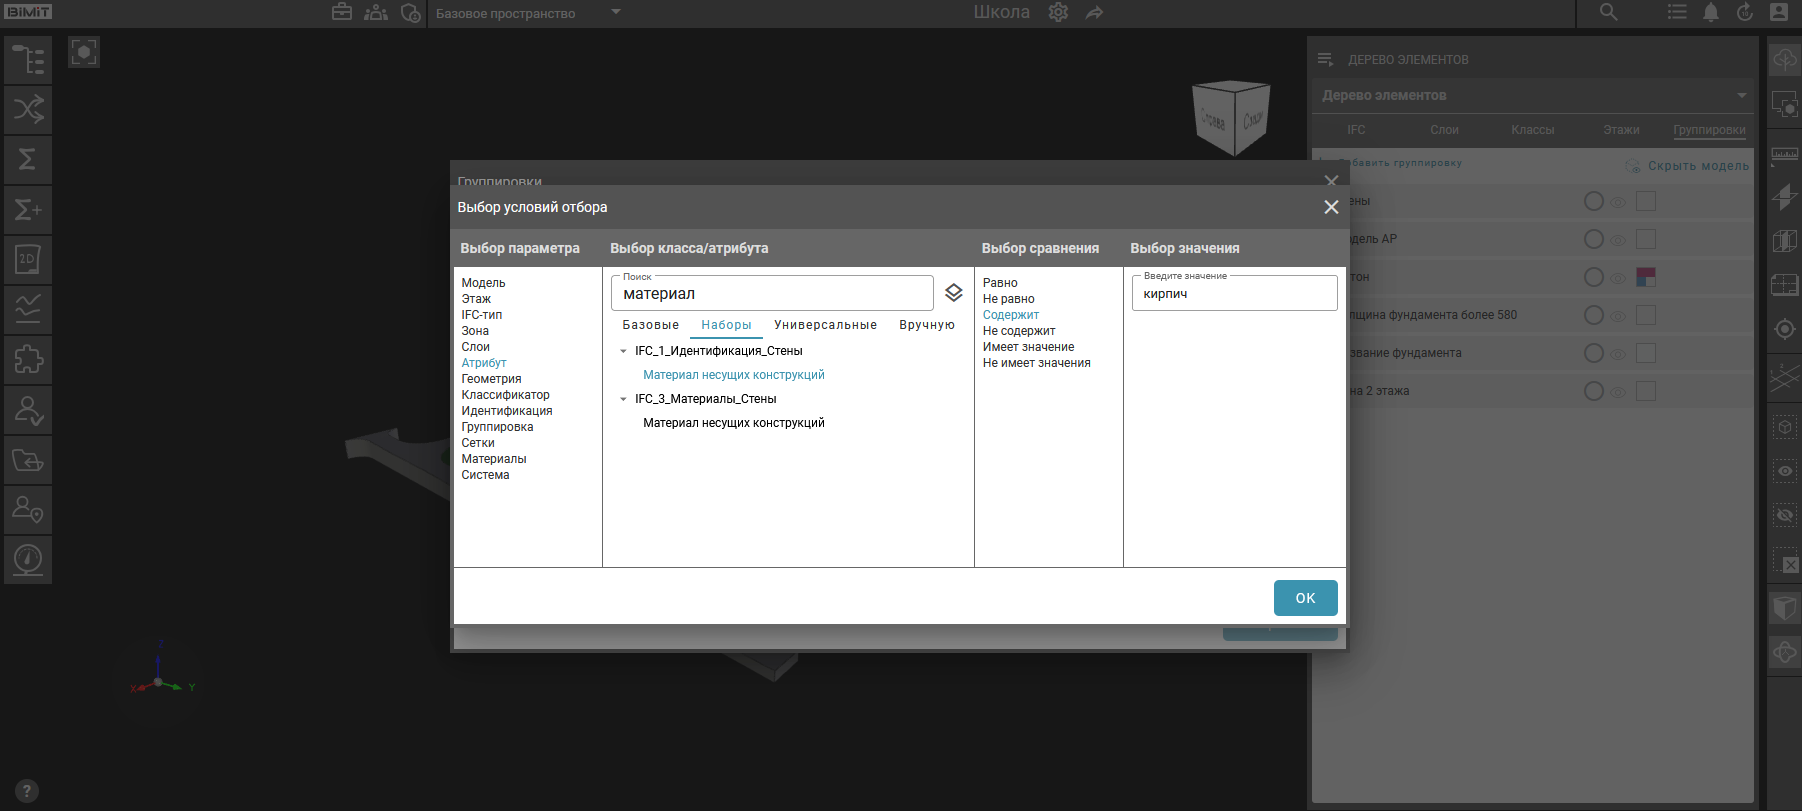Collapse the IFC_1_Идентификация_Стены tree node
This screenshot has width=1802, height=811.
click(623, 351)
